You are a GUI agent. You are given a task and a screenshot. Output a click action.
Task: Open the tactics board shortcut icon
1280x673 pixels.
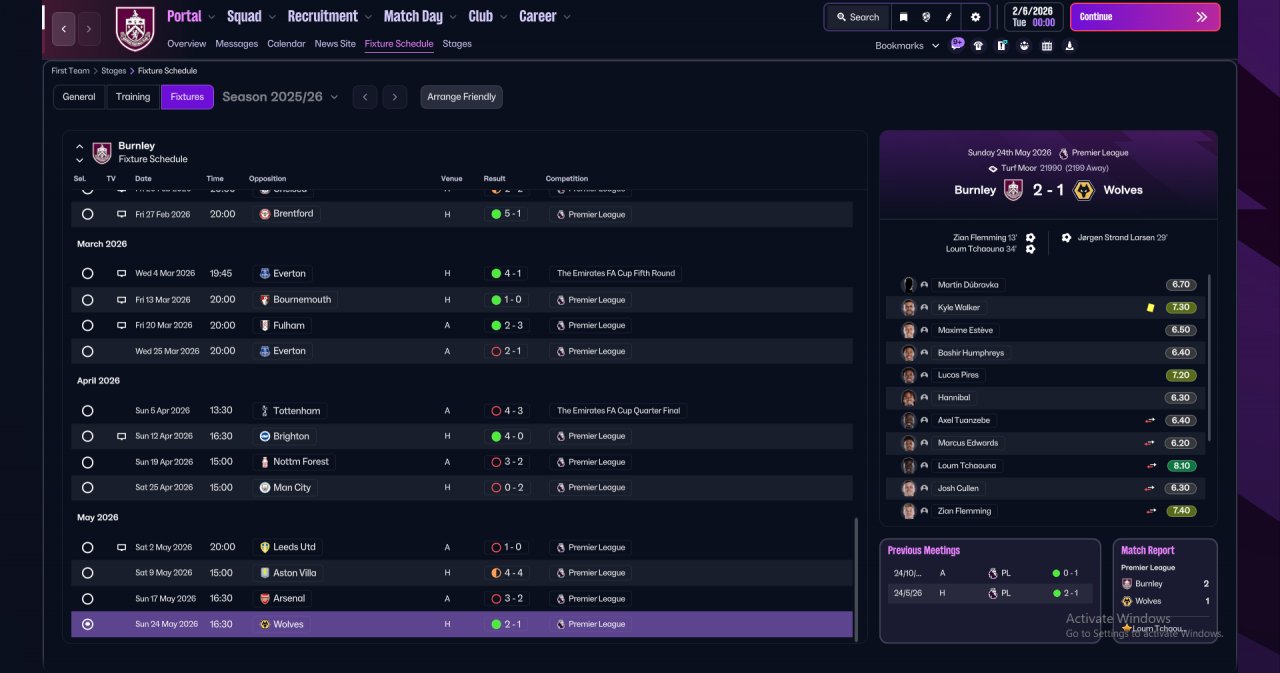pyautogui.click(x=1001, y=45)
